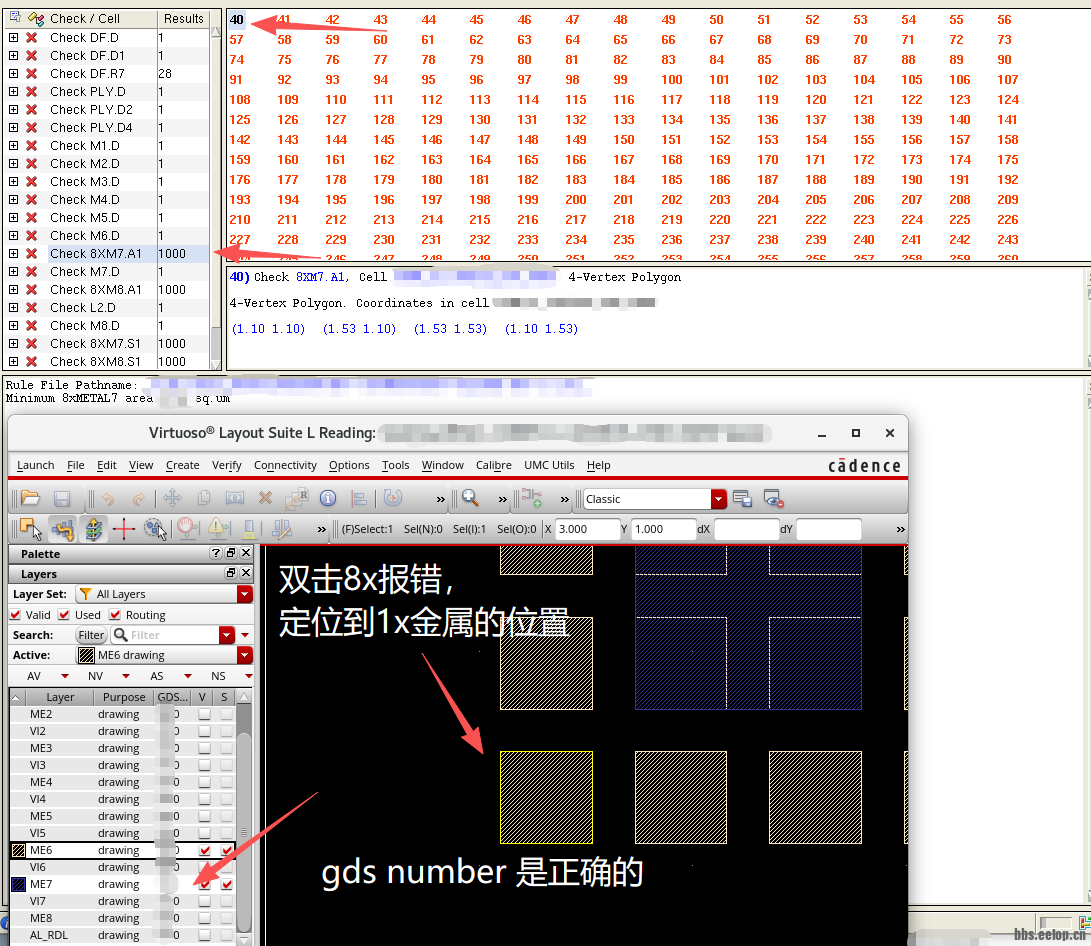This screenshot has width=1091, height=946.
Task: Click the Repeat Copy icon
Action: (296, 498)
